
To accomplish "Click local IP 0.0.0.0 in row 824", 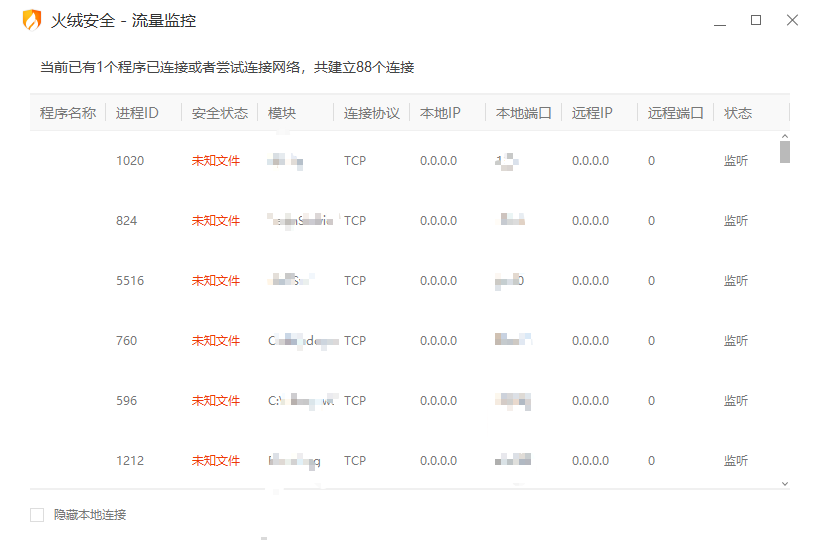I will coord(438,221).
